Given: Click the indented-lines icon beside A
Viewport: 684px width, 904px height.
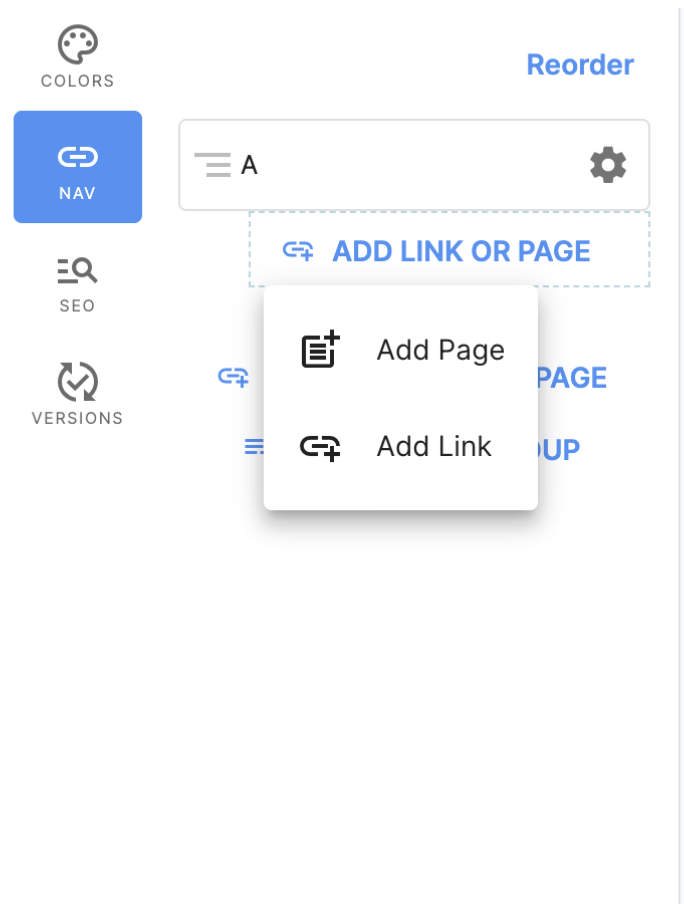Looking at the screenshot, I should pyautogui.click(x=213, y=165).
